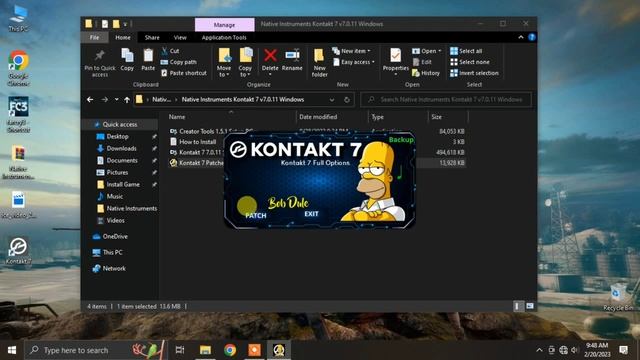This screenshot has height=360, width=640.
Task: Collapse the ribbon with the chevron
Action: tap(521, 37)
